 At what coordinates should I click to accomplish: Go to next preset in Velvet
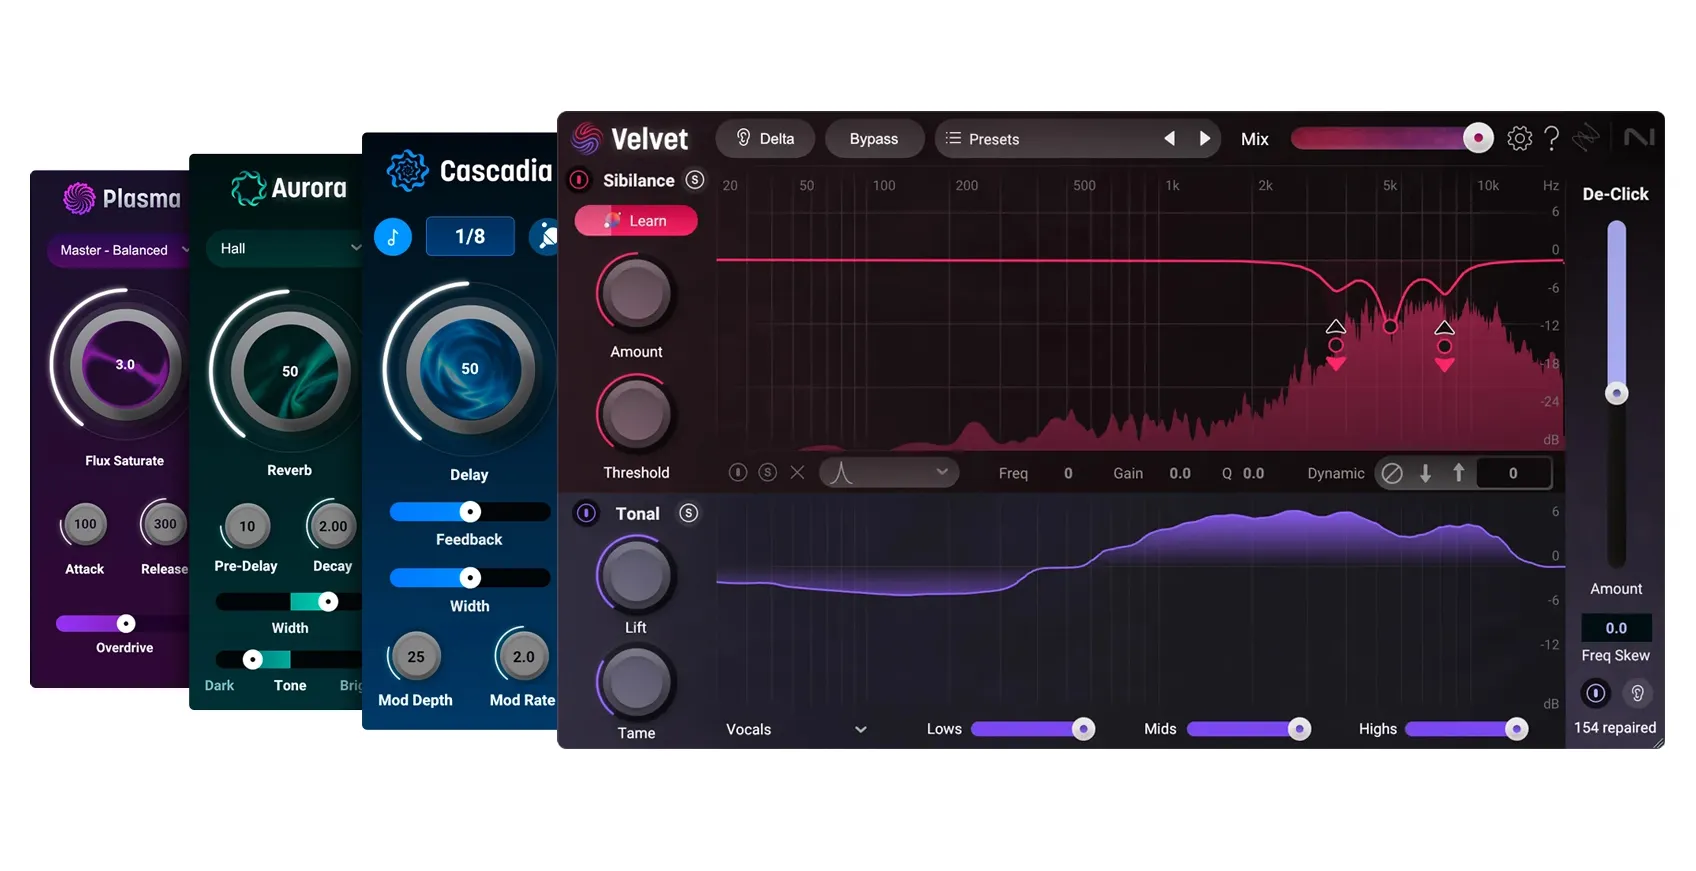(x=1205, y=138)
